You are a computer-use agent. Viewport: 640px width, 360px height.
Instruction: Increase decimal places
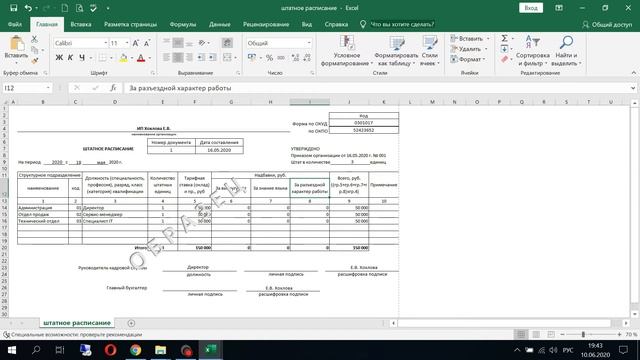(295, 58)
